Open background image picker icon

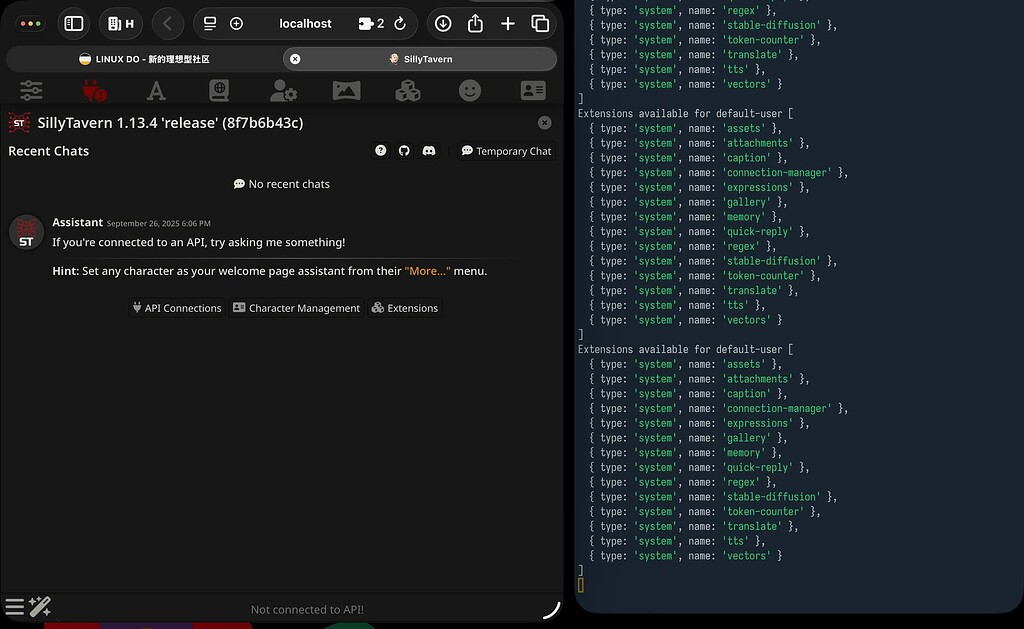(346, 90)
